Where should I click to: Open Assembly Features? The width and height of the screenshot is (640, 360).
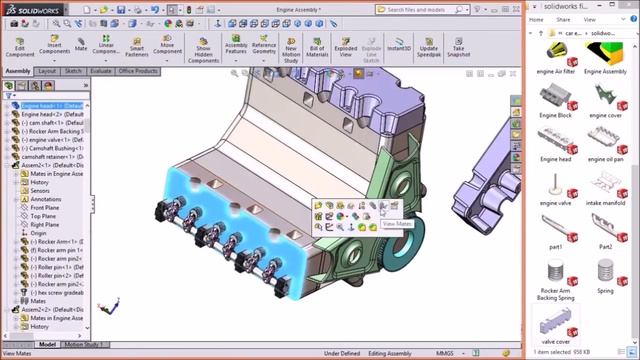(x=236, y=44)
